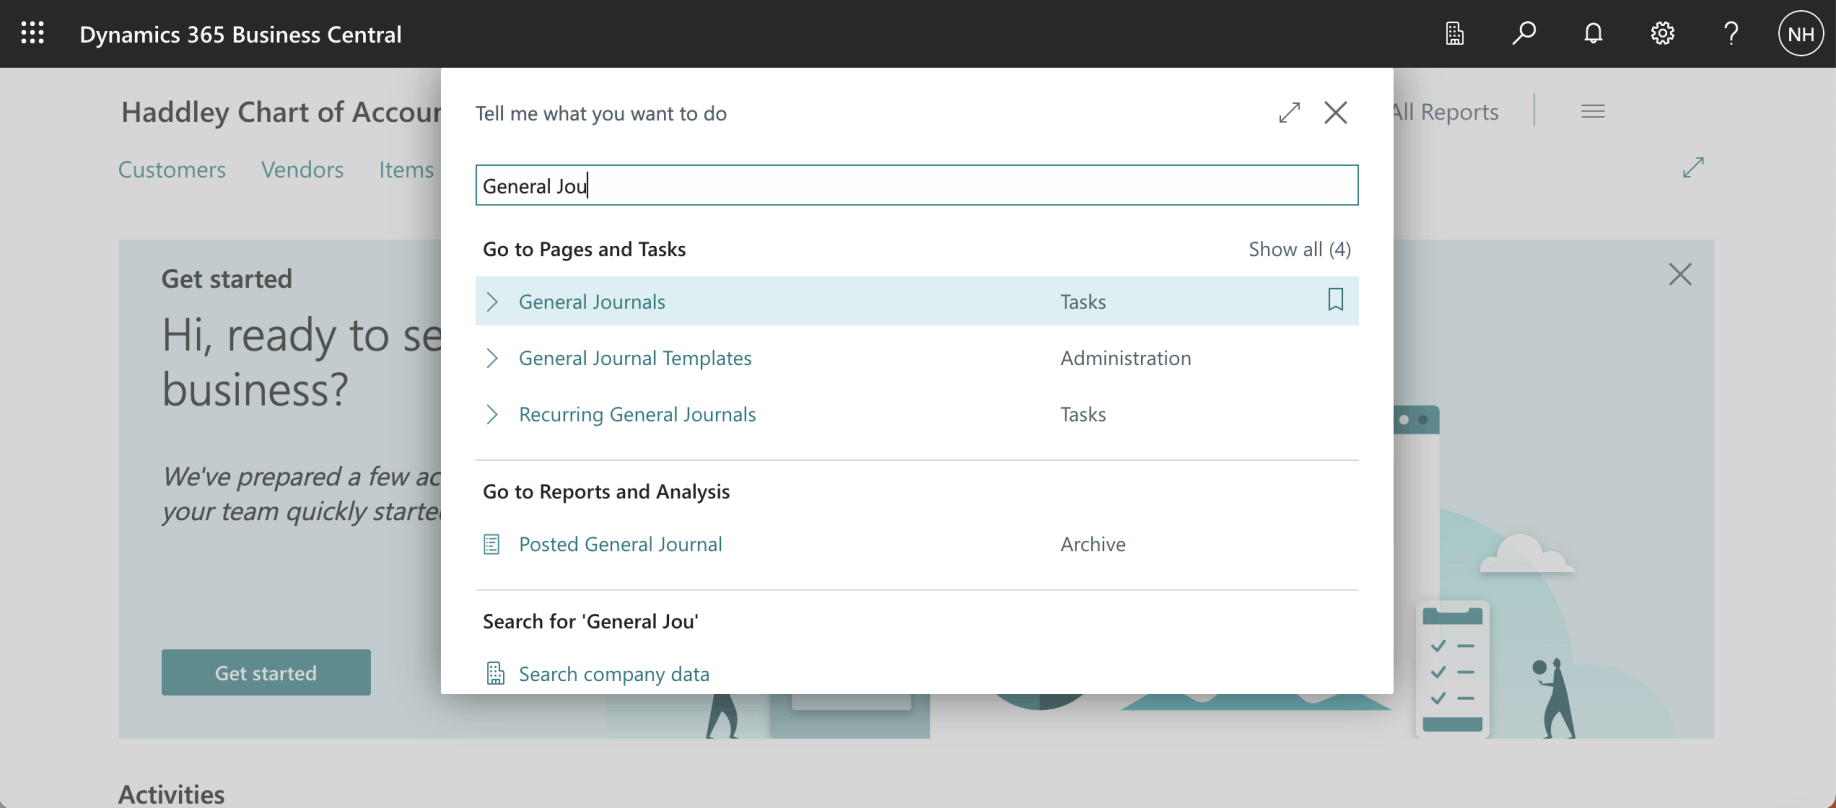Expand the General Journal Templates chevron
Screen dimensions: 1836x808
click(x=492, y=358)
